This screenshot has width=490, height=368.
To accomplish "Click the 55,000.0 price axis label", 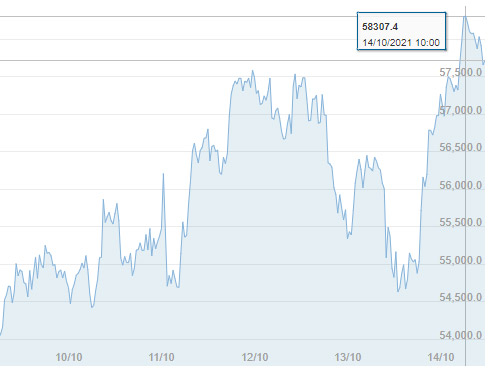I will point(460,260).
